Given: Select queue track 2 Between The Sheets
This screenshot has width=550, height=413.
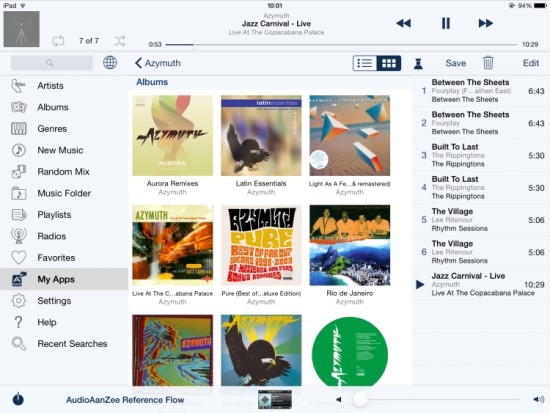Looking at the screenshot, I should pyautogui.click(x=481, y=123).
